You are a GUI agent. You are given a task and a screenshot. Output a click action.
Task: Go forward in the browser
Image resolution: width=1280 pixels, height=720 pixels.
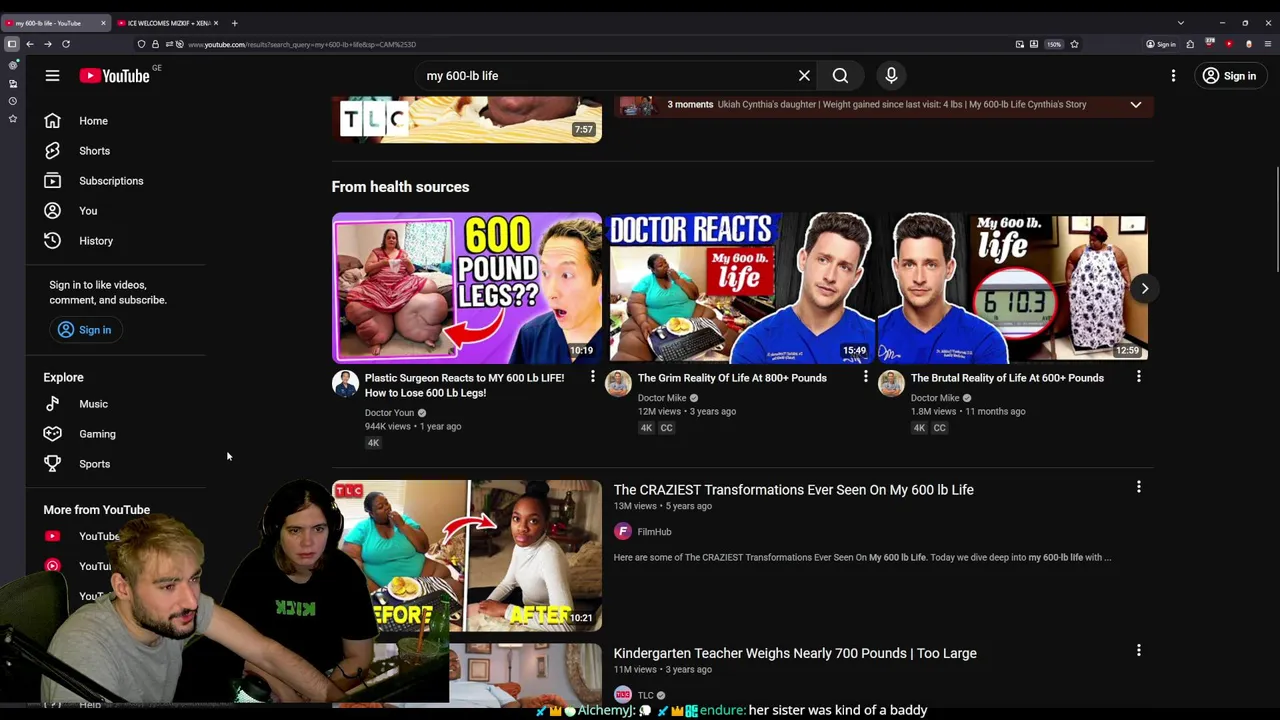pos(47,44)
